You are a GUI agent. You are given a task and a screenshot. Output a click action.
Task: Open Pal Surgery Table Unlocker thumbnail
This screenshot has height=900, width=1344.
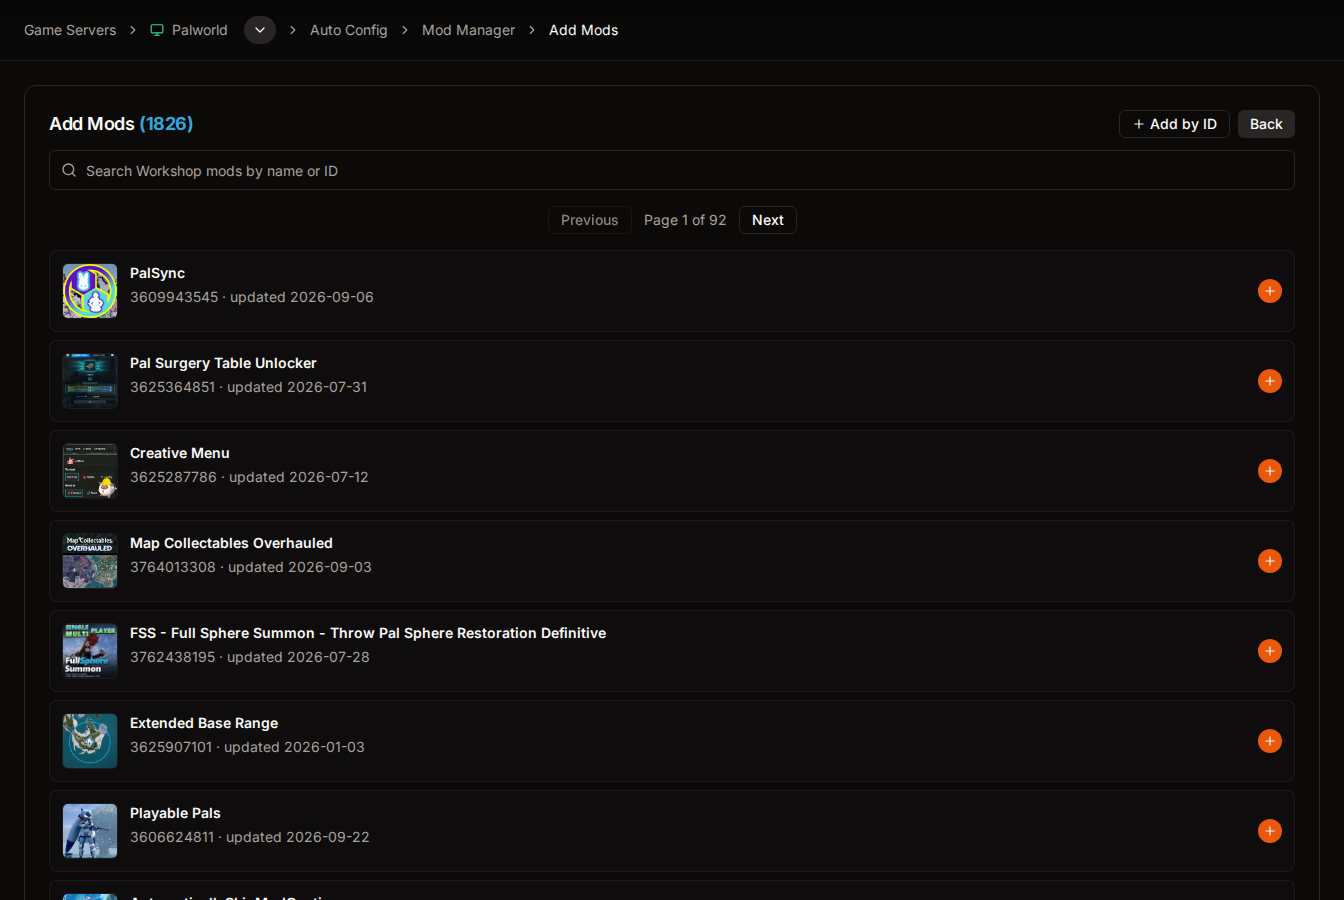click(90, 381)
